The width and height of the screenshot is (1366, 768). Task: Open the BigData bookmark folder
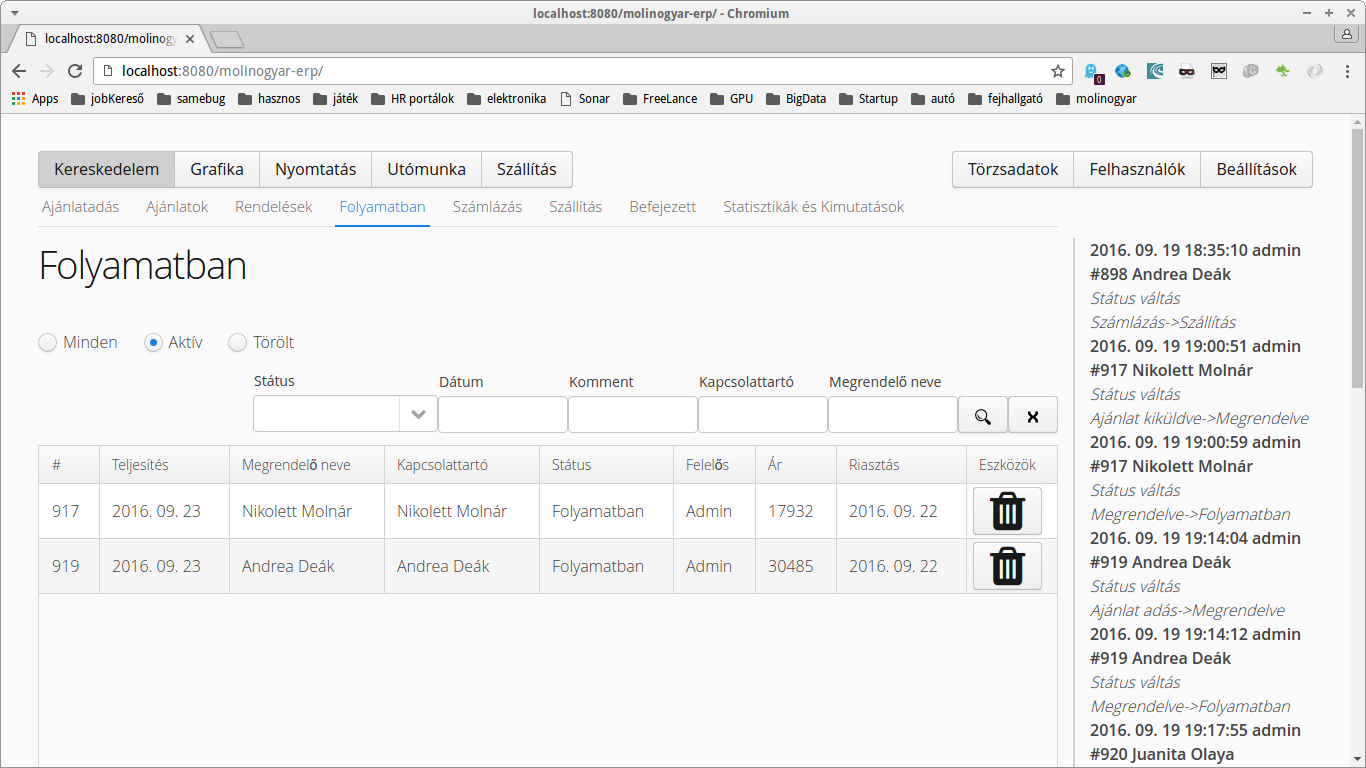pyautogui.click(x=796, y=99)
